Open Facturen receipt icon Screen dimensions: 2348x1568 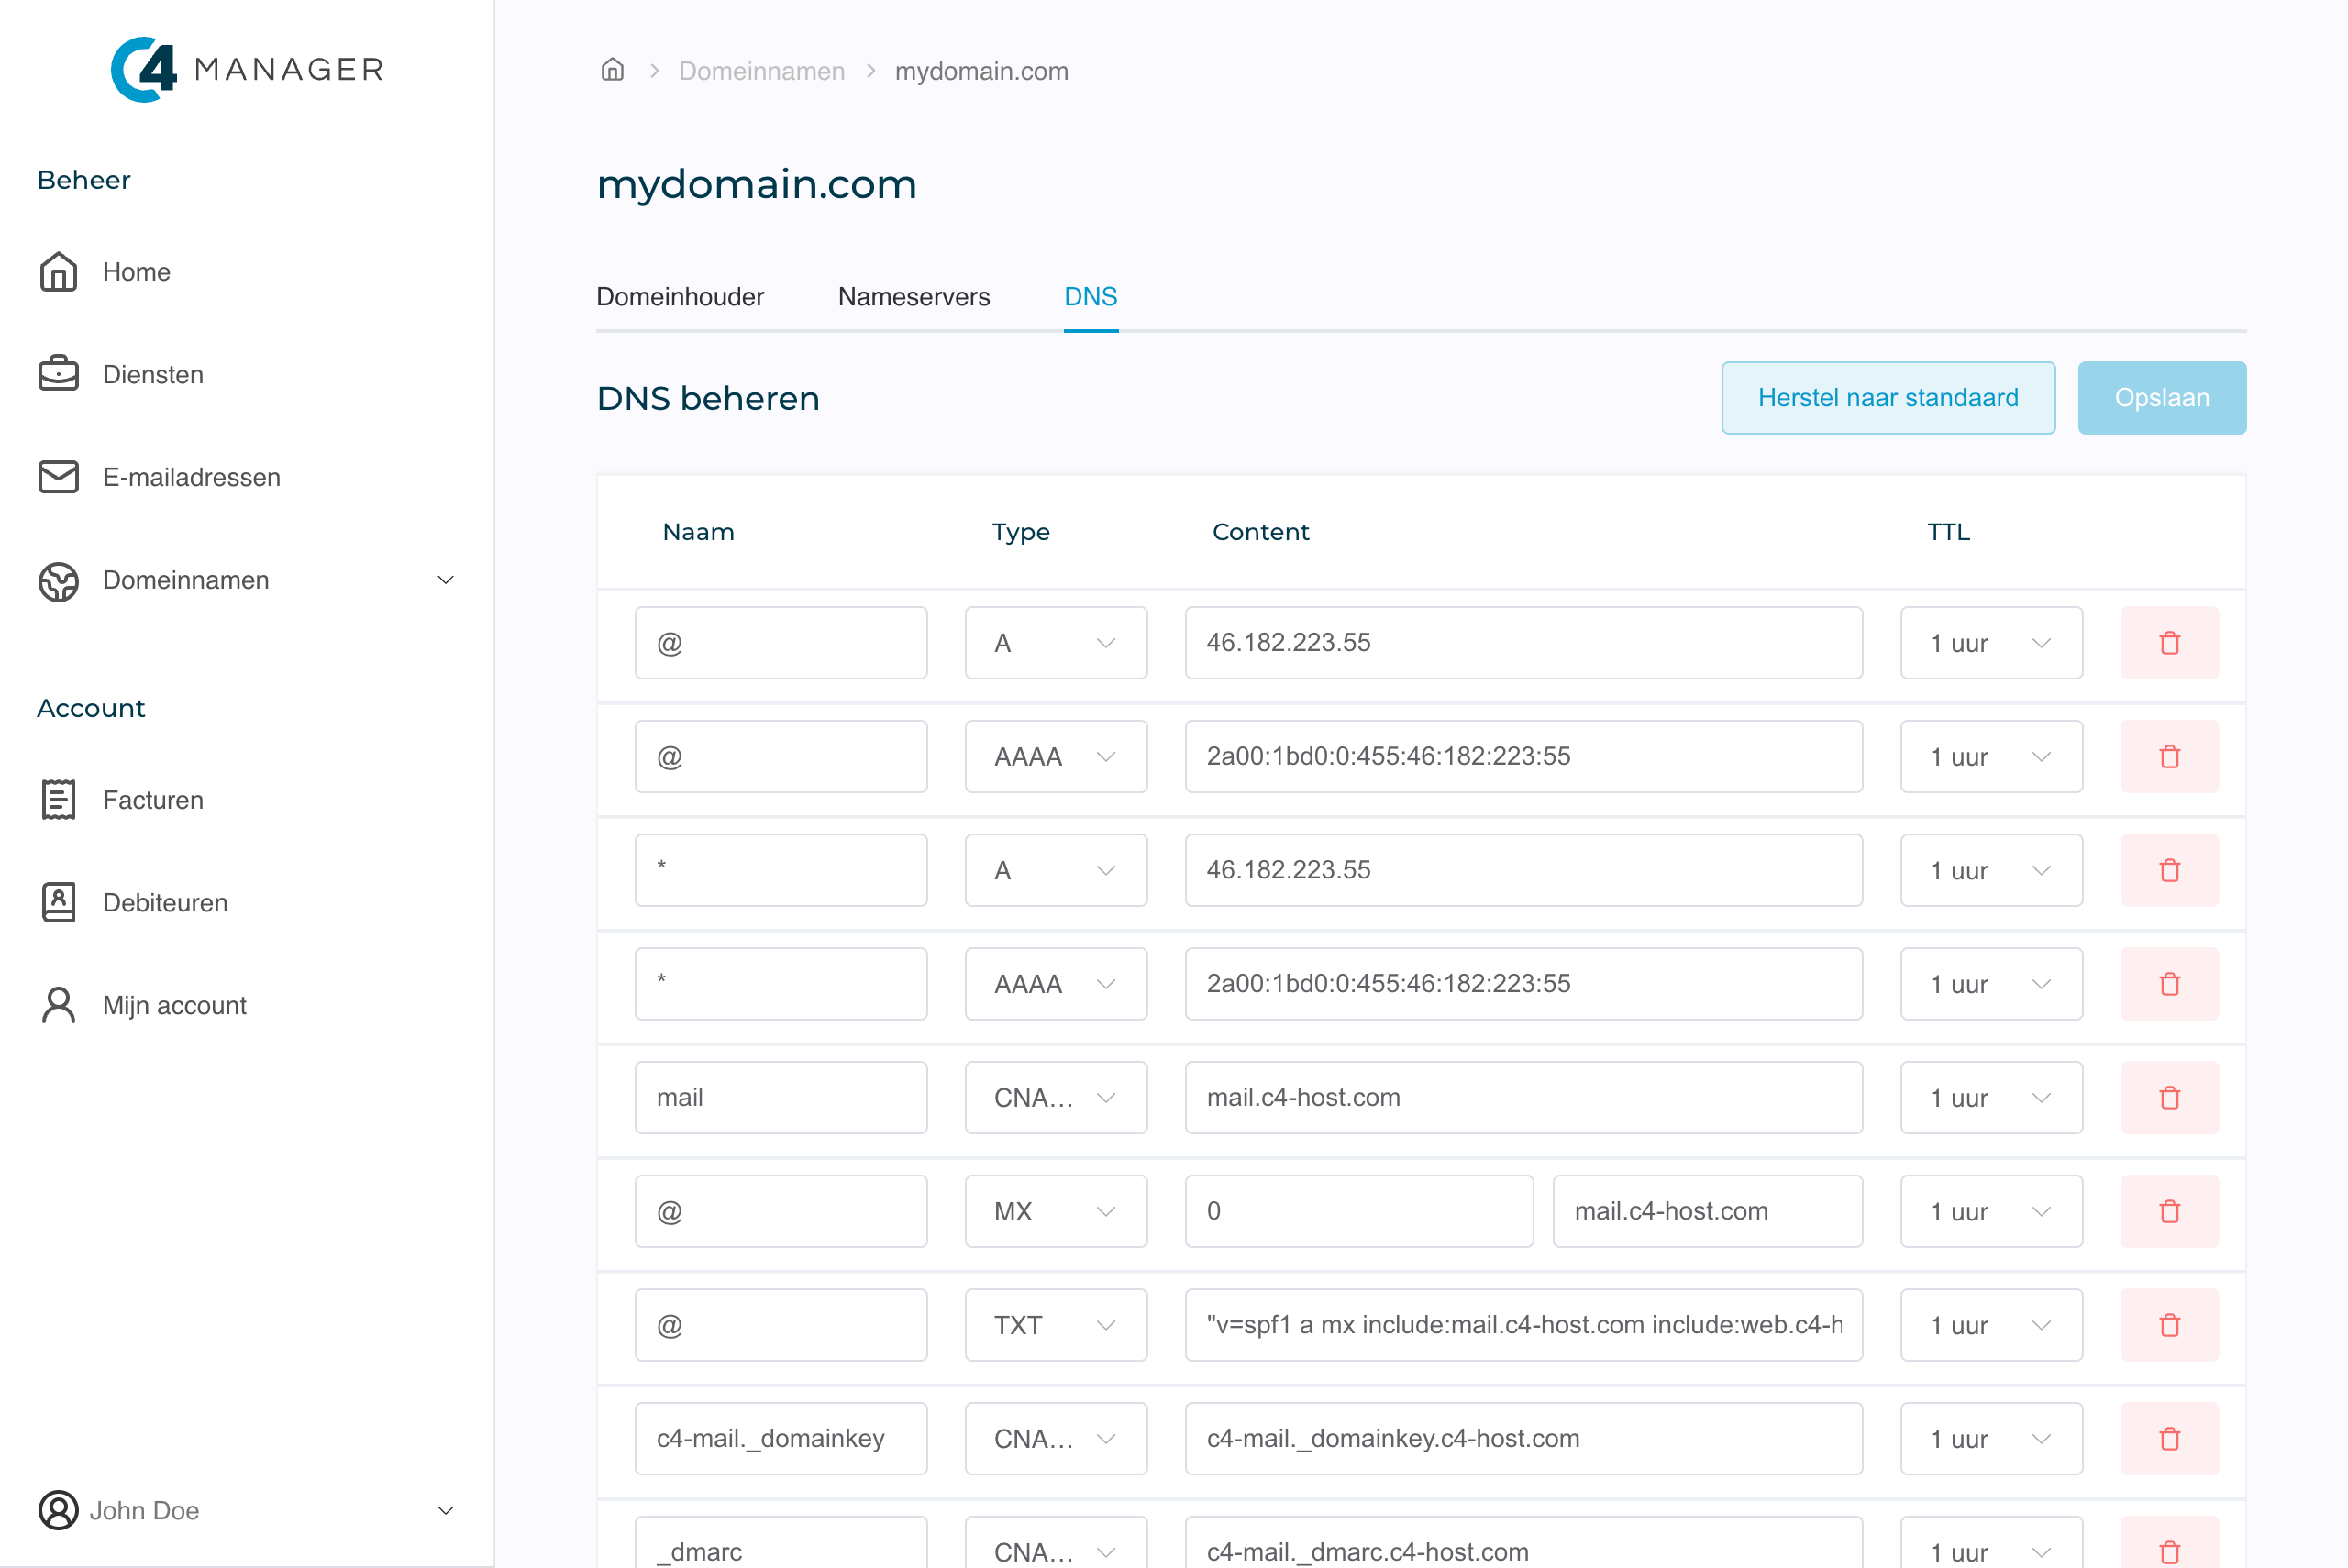click(x=58, y=800)
